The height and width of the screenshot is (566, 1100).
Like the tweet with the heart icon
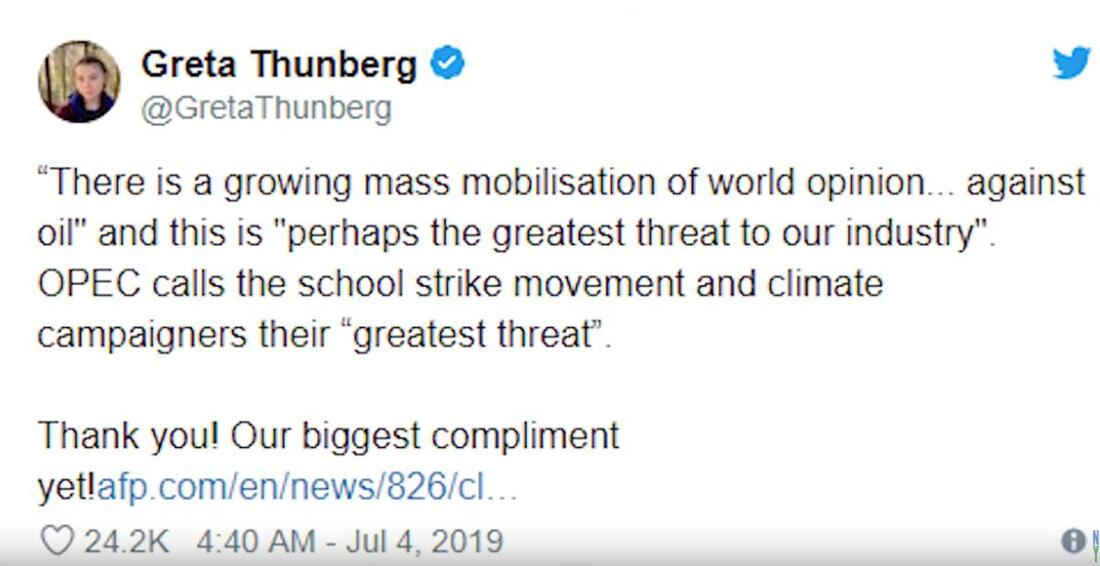coord(55,541)
